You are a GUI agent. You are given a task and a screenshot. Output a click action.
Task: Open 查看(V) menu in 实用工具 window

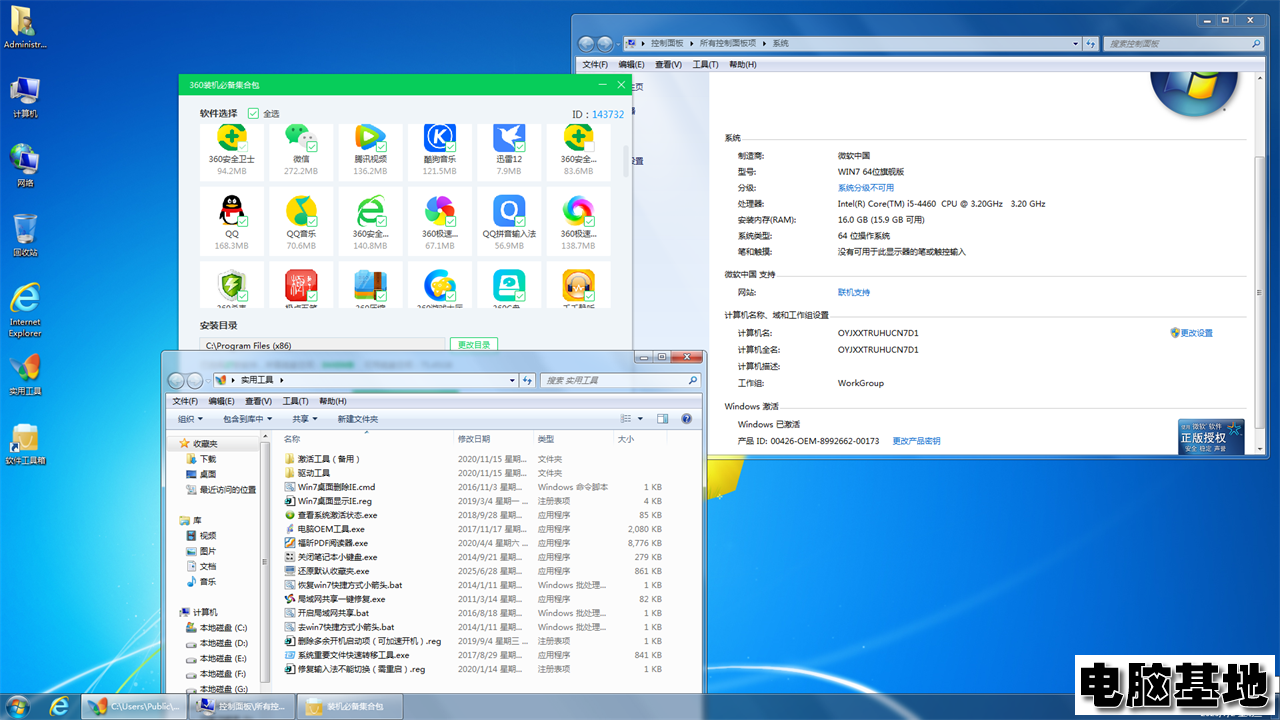click(257, 401)
